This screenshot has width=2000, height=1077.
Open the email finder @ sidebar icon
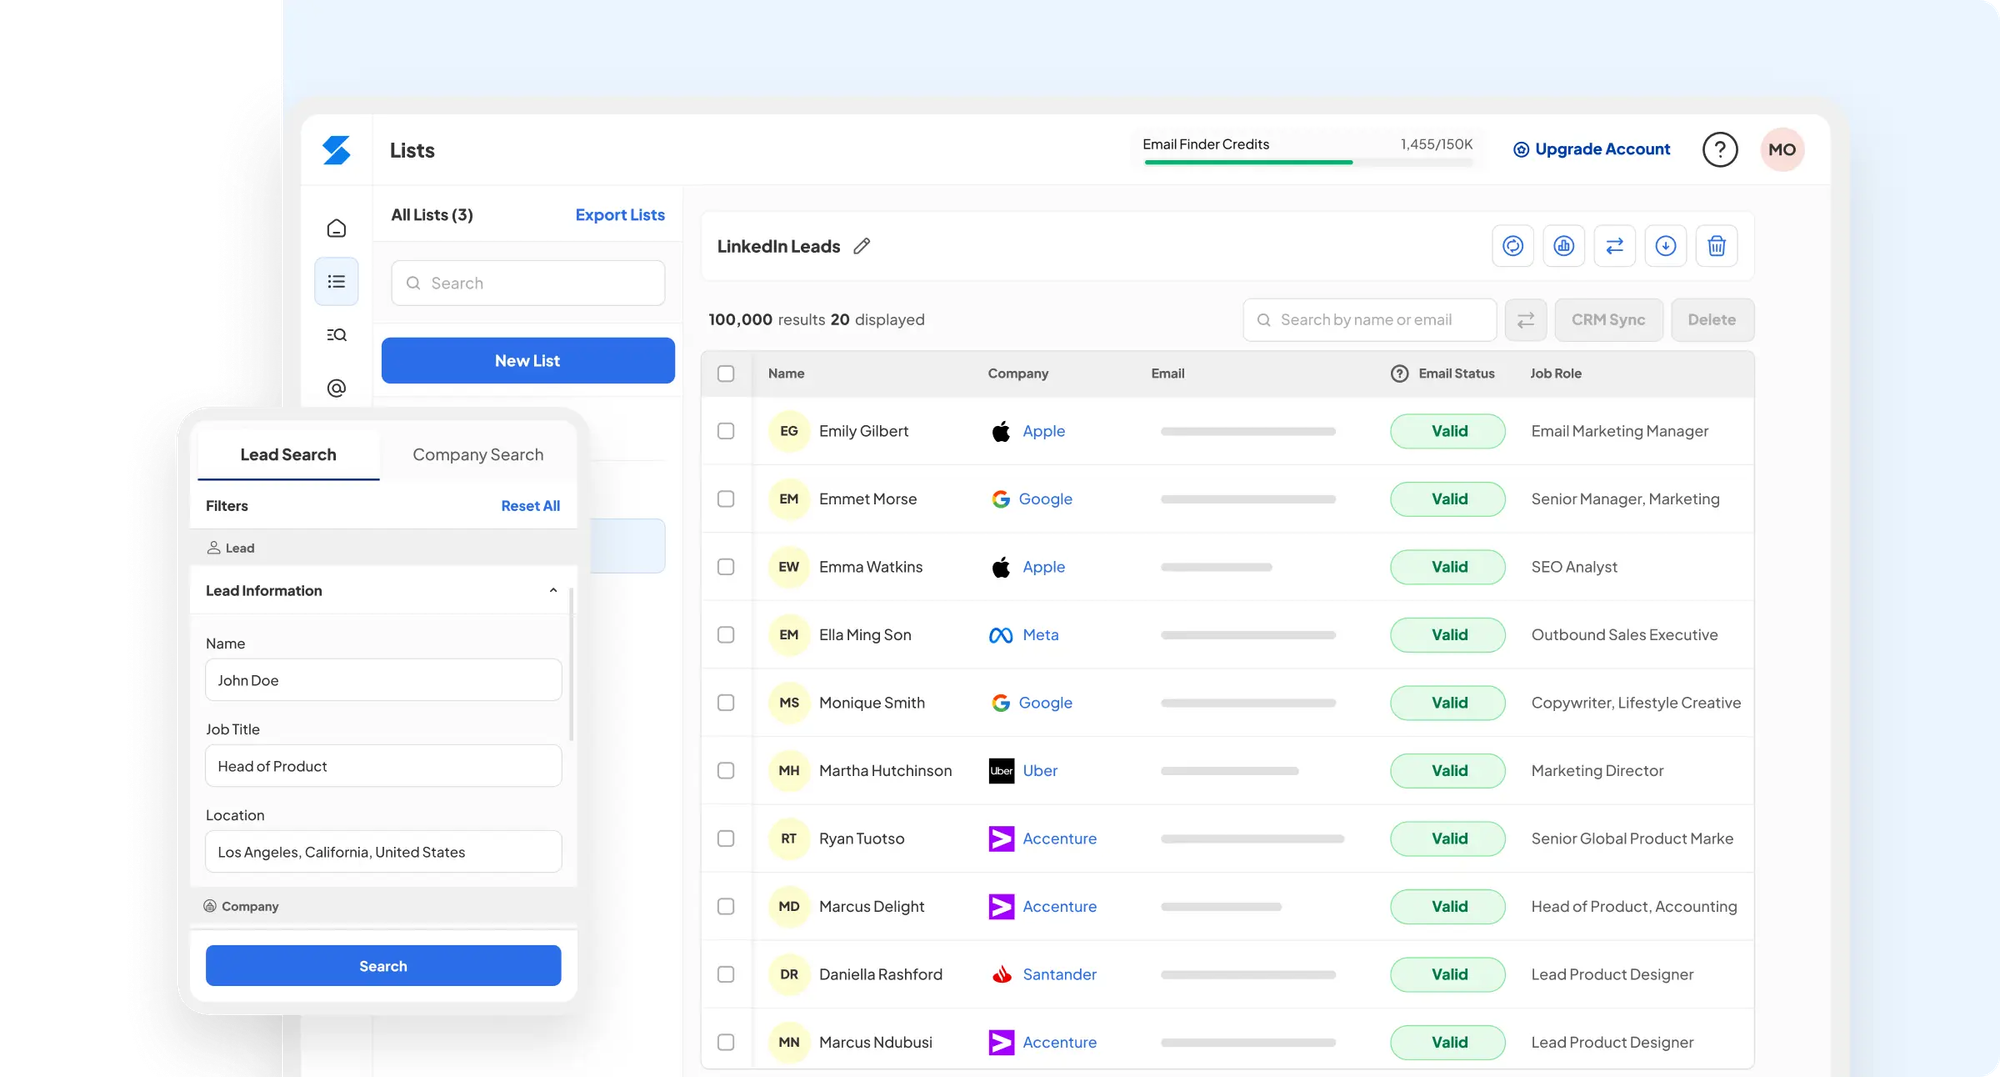click(x=337, y=388)
